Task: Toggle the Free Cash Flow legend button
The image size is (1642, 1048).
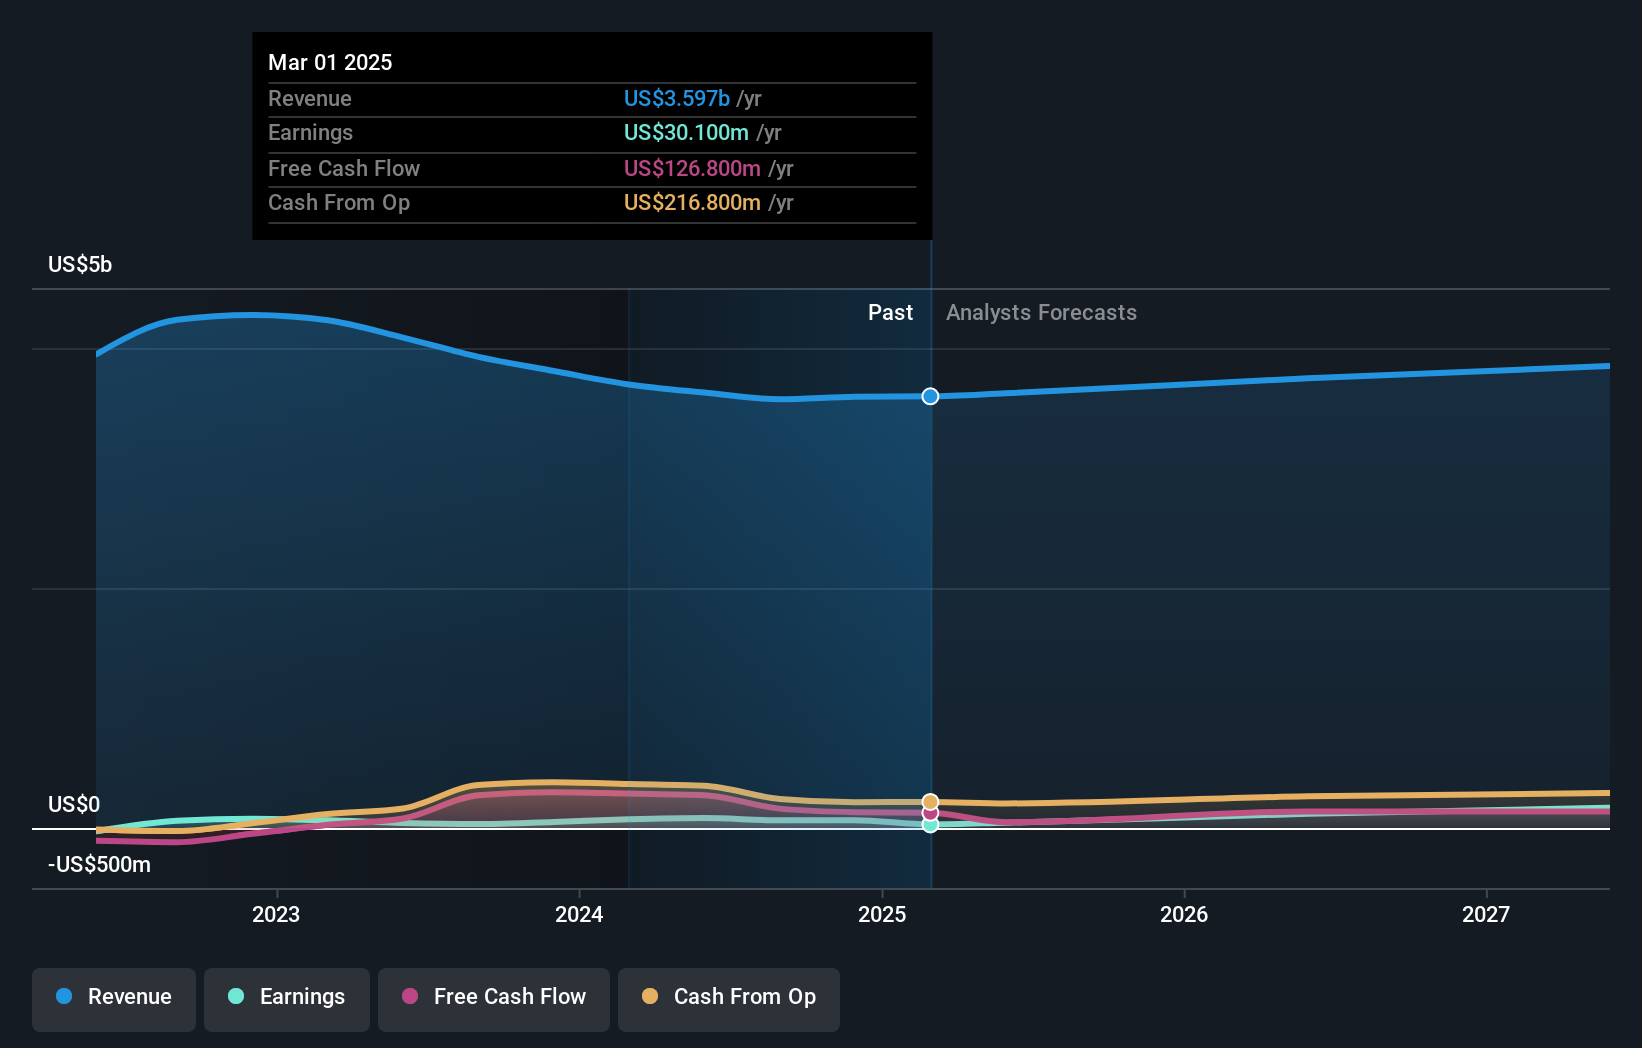Action: point(494,999)
